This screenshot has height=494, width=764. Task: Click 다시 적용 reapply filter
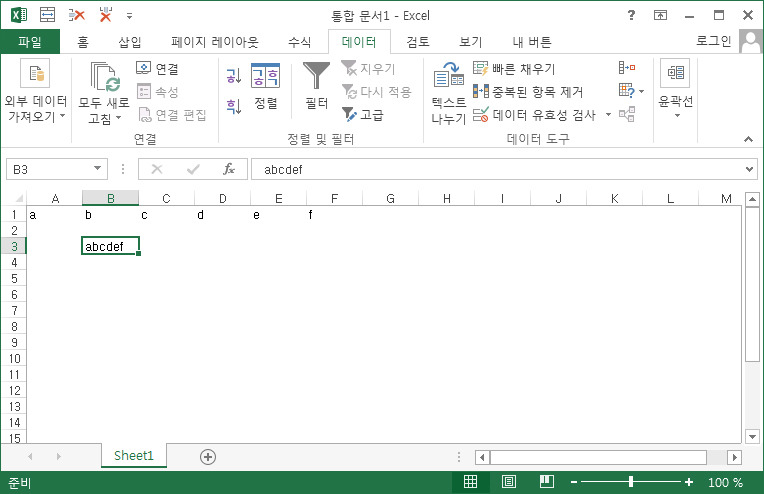click(376, 91)
